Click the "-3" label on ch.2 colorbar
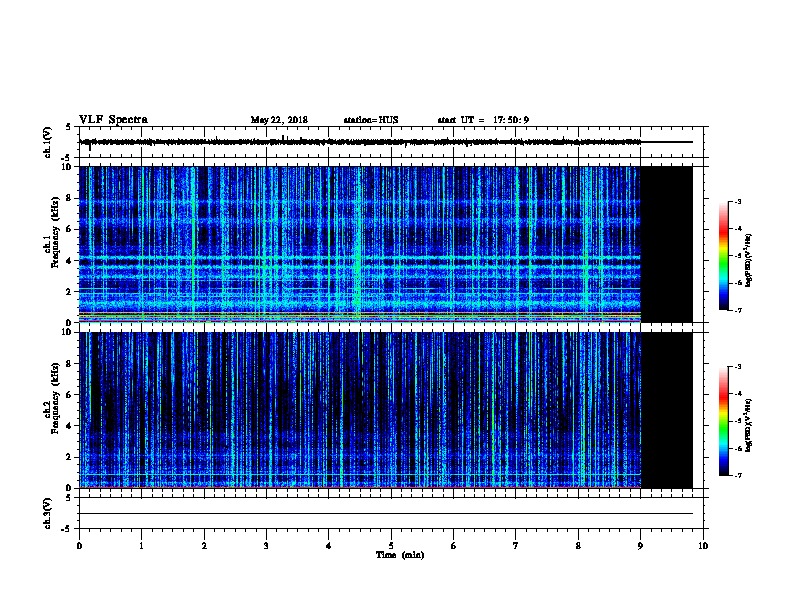 coord(738,367)
